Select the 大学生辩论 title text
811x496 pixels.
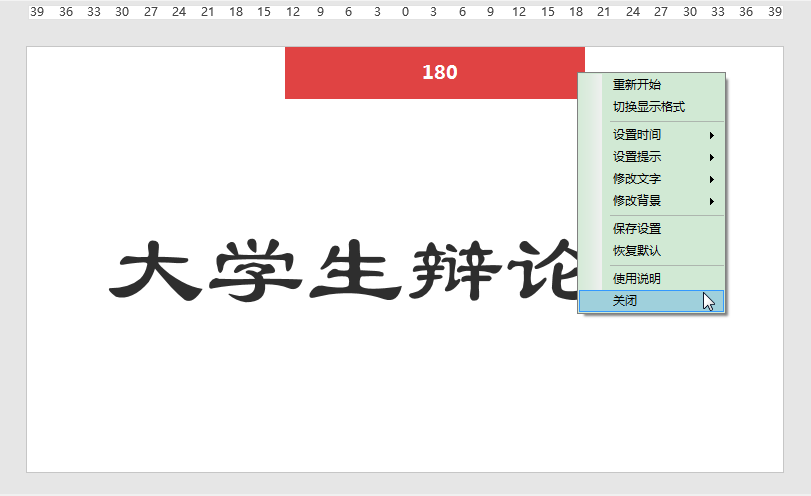point(343,270)
